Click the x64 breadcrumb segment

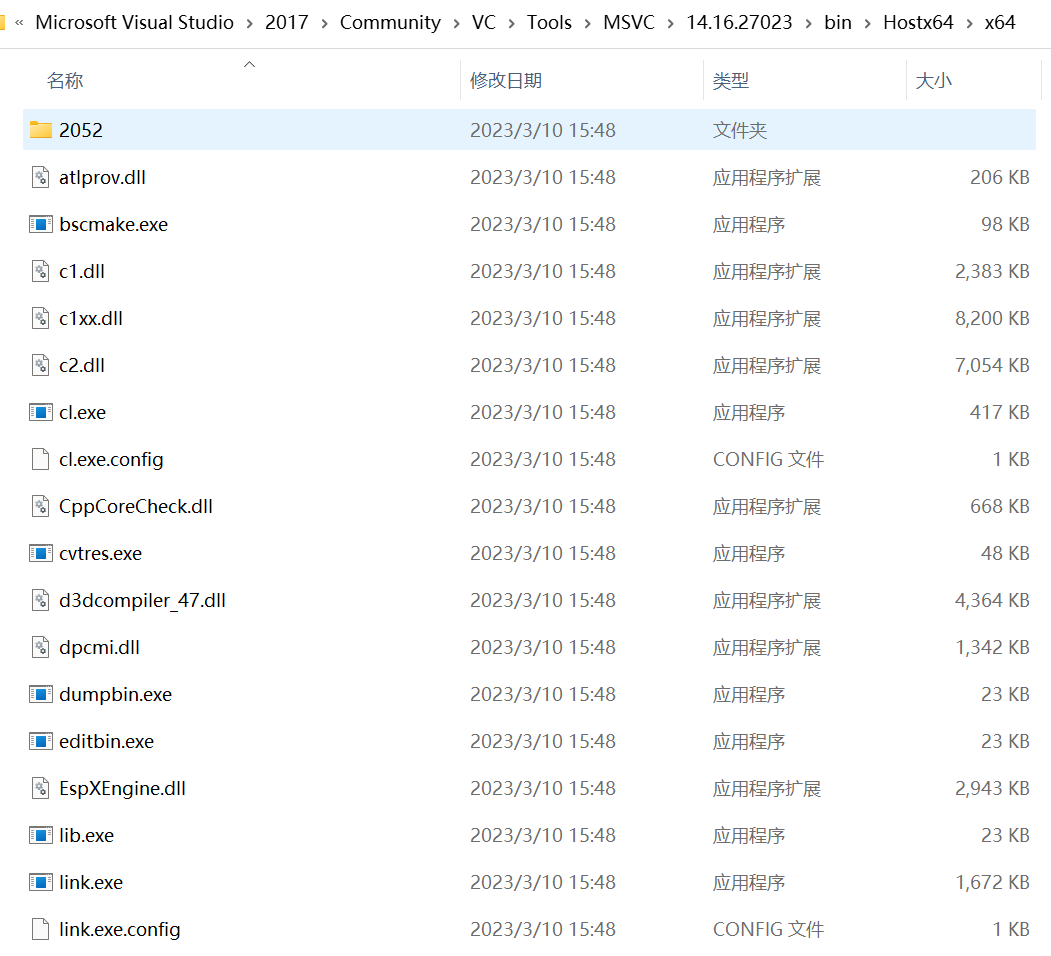(1000, 22)
